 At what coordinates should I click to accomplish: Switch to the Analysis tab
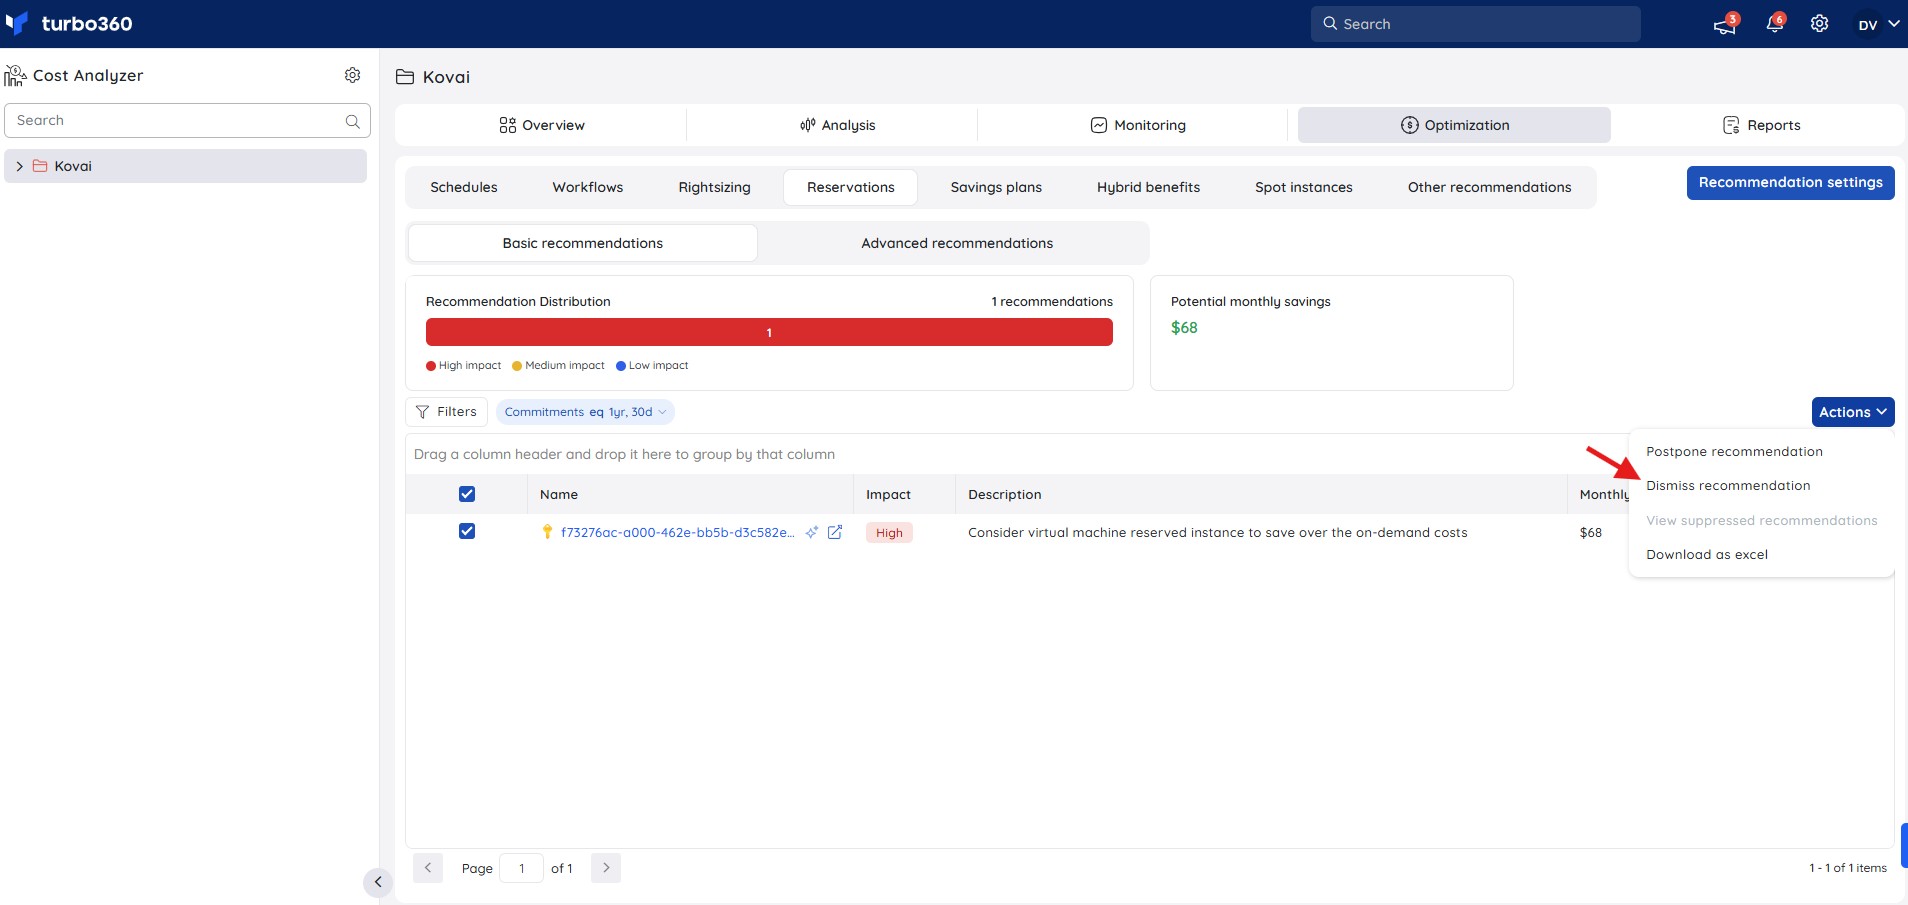(837, 125)
